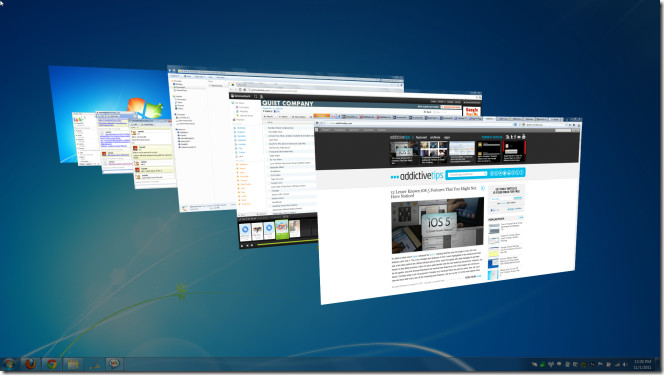
Task: Open Google Talk from the taskbar
Action: [114, 364]
